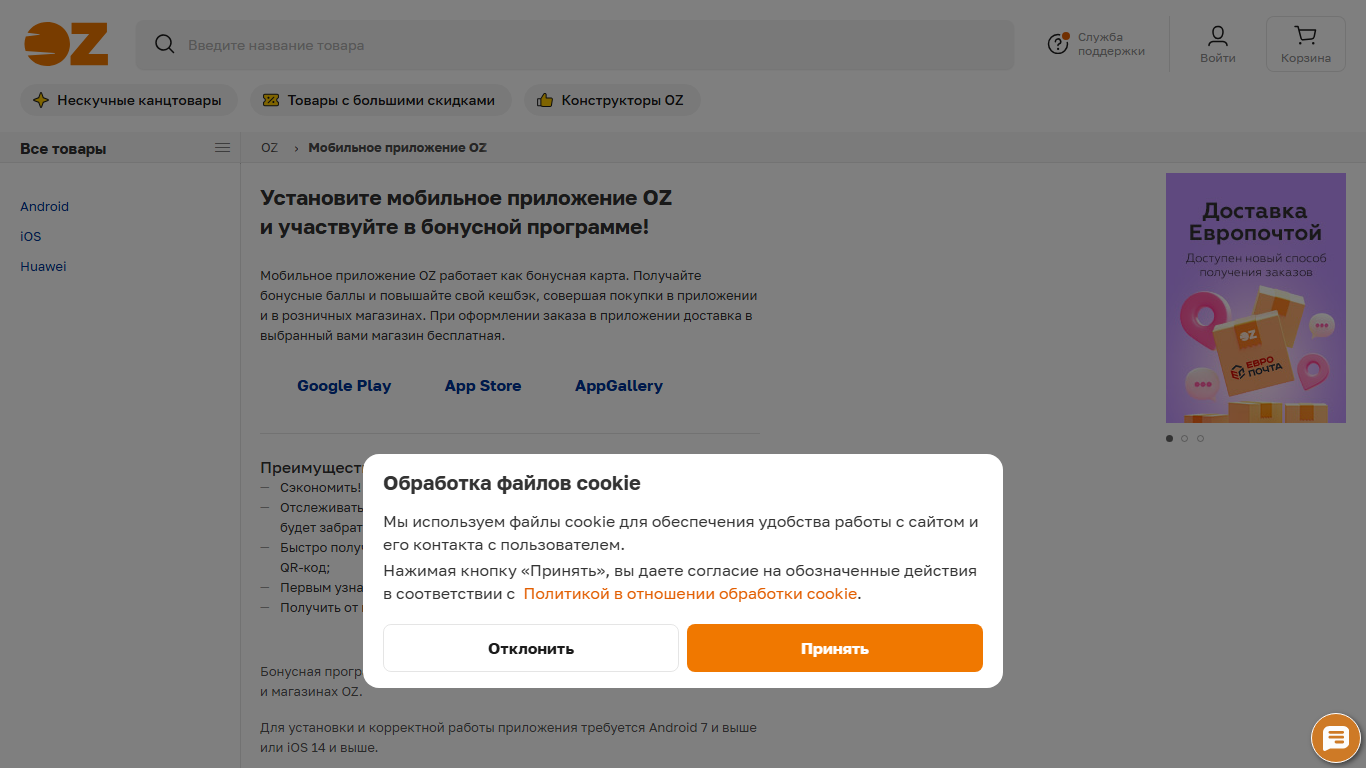Expand the Все товары hamburger menu
This screenshot has height=768, width=1366.
point(222,148)
